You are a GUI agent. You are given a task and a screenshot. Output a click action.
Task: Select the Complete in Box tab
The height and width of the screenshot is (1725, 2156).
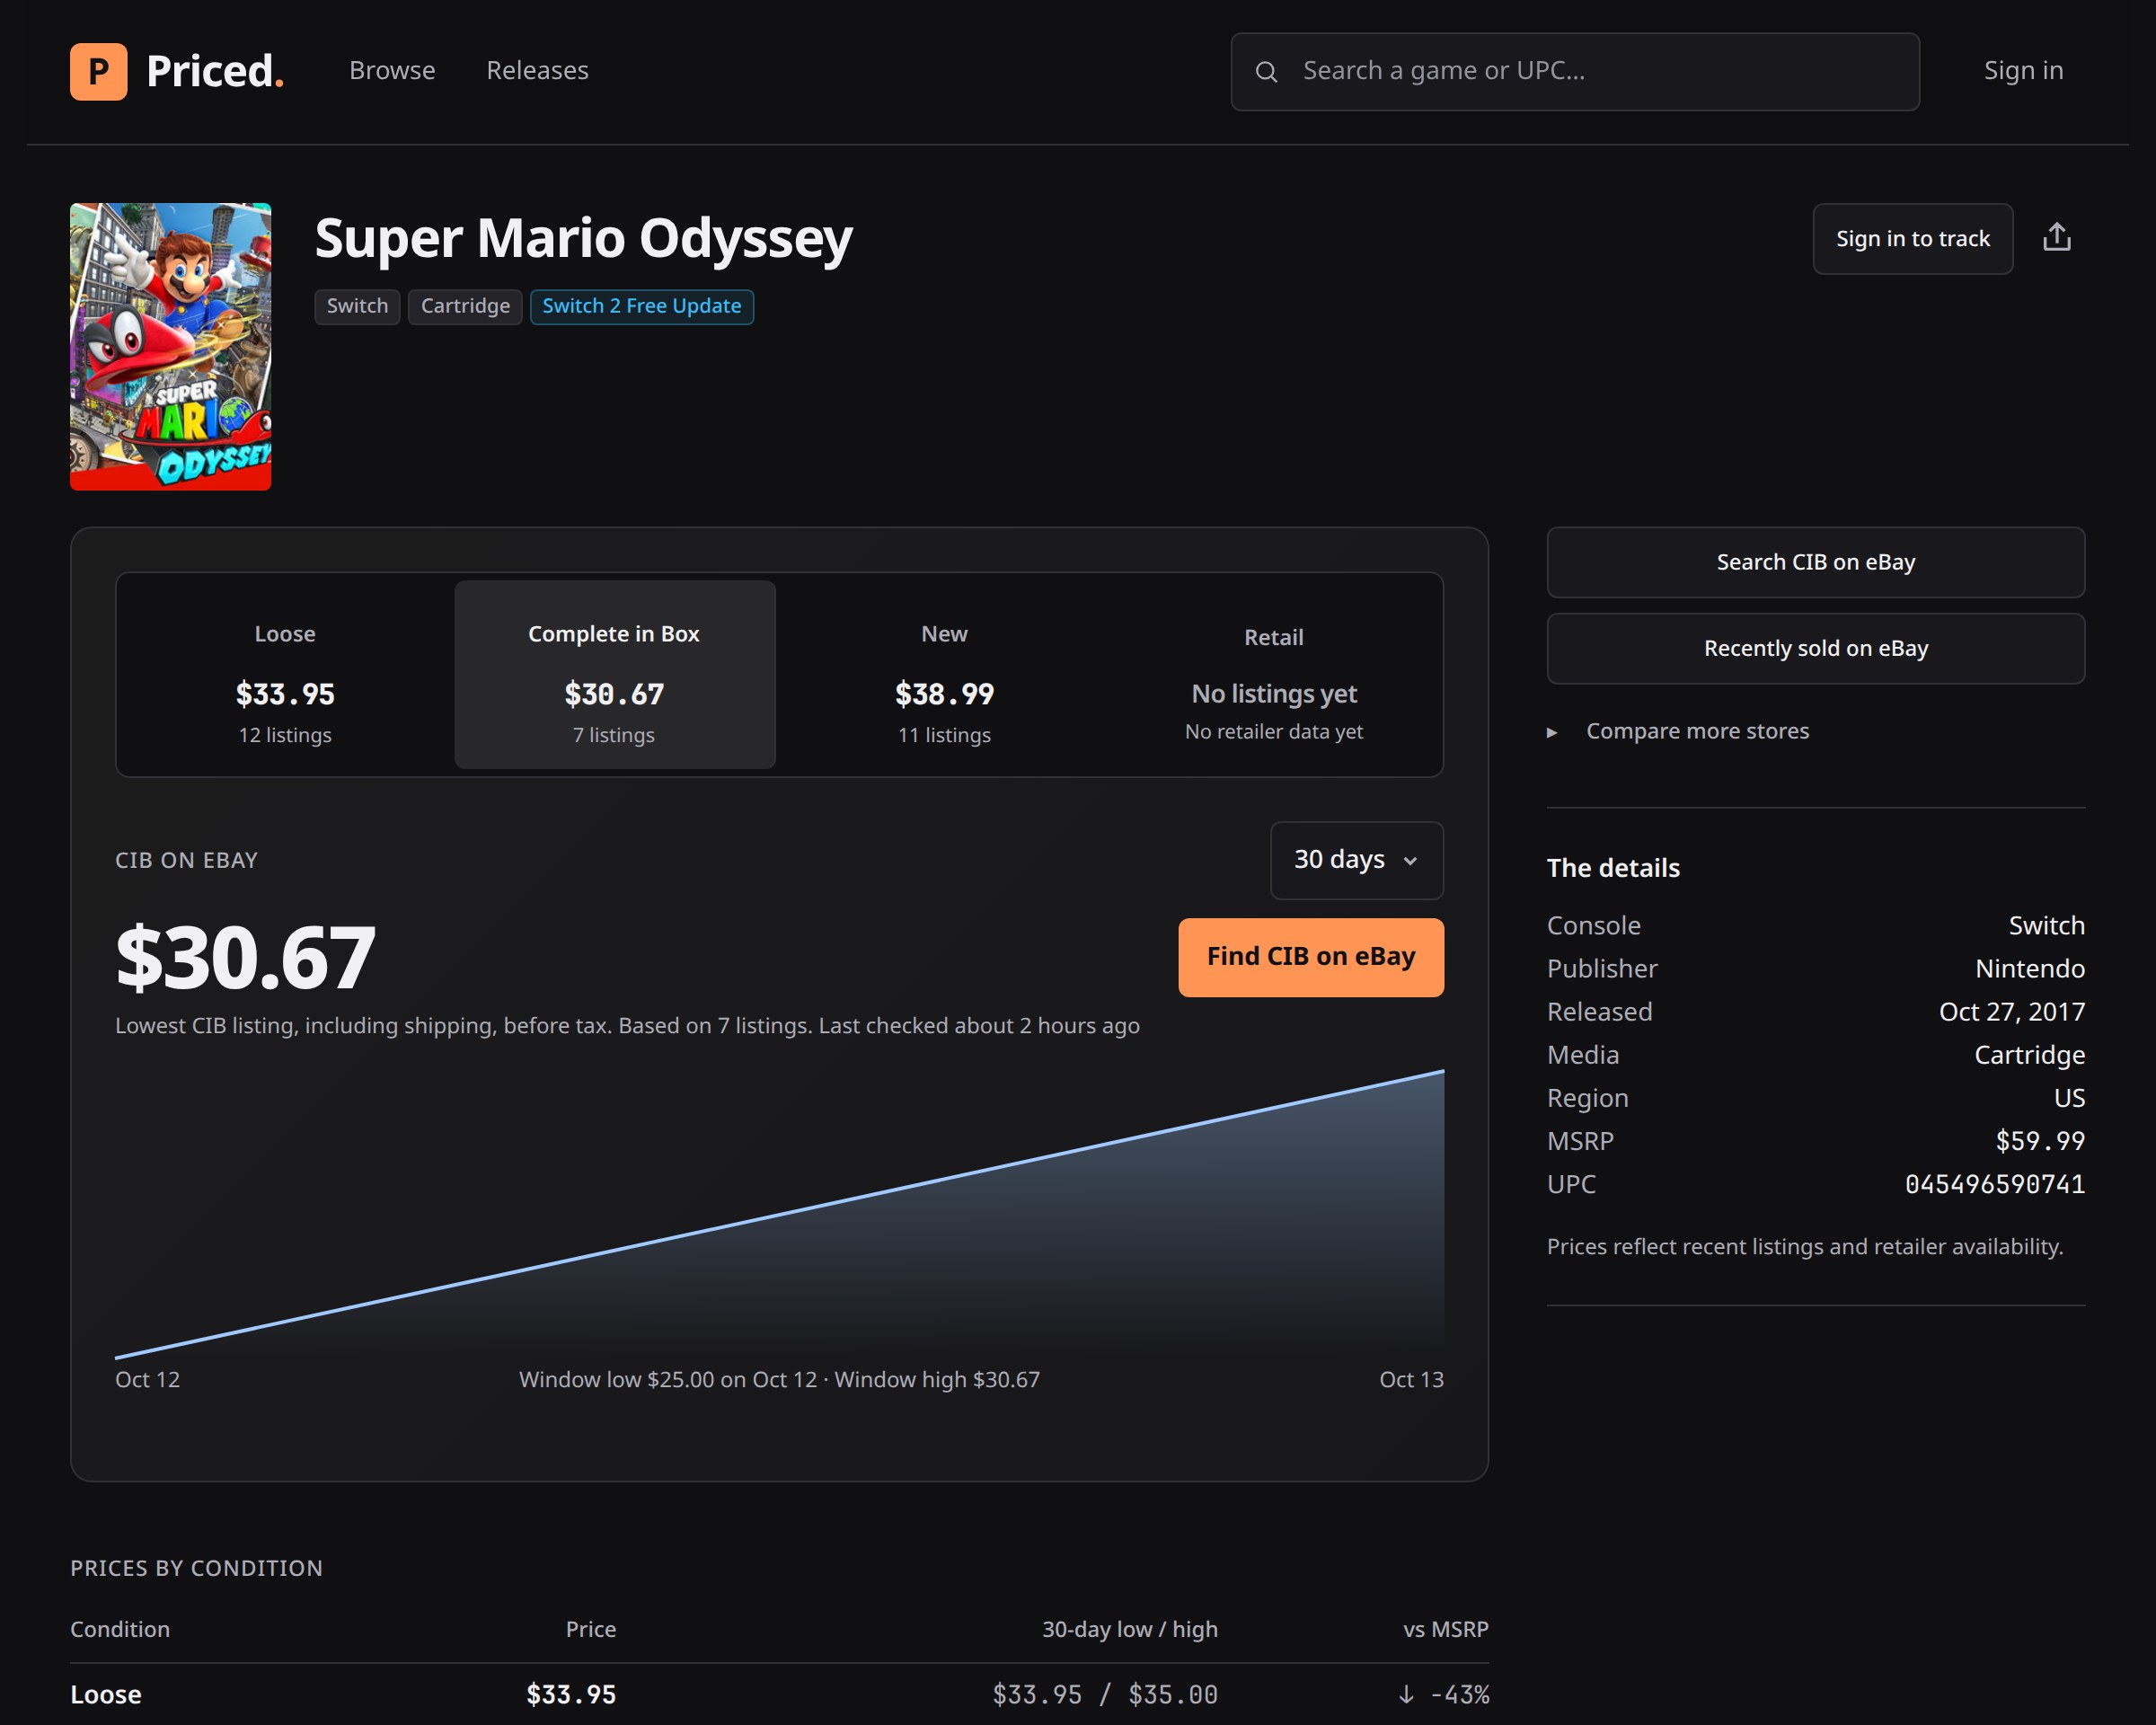click(x=614, y=675)
